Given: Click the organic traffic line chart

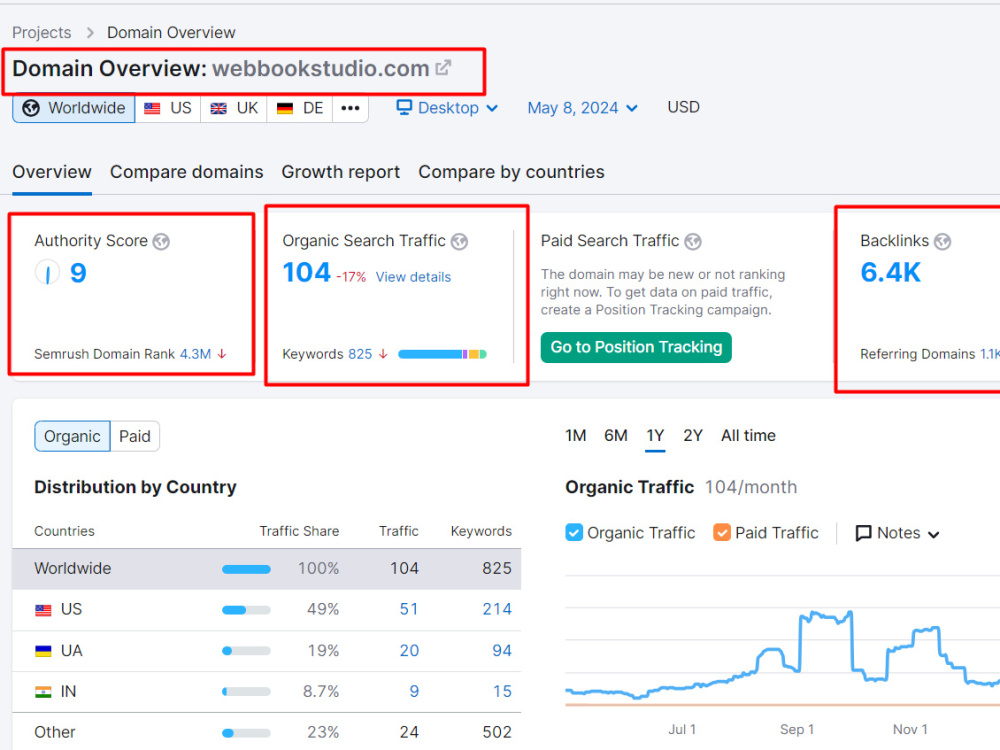Looking at the screenshot, I should coord(783,657).
